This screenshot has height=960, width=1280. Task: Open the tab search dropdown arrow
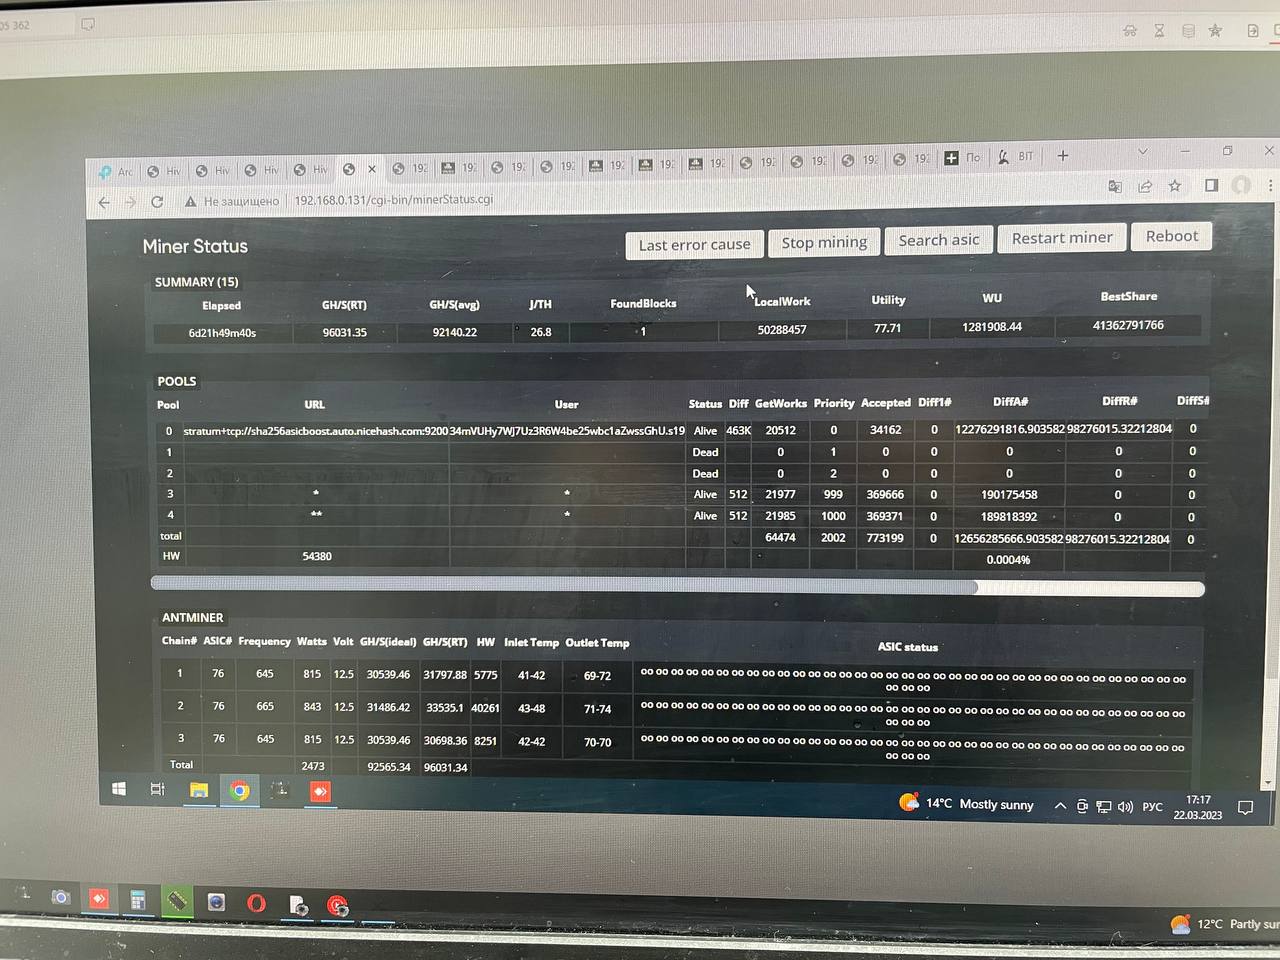click(x=1142, y=152)
